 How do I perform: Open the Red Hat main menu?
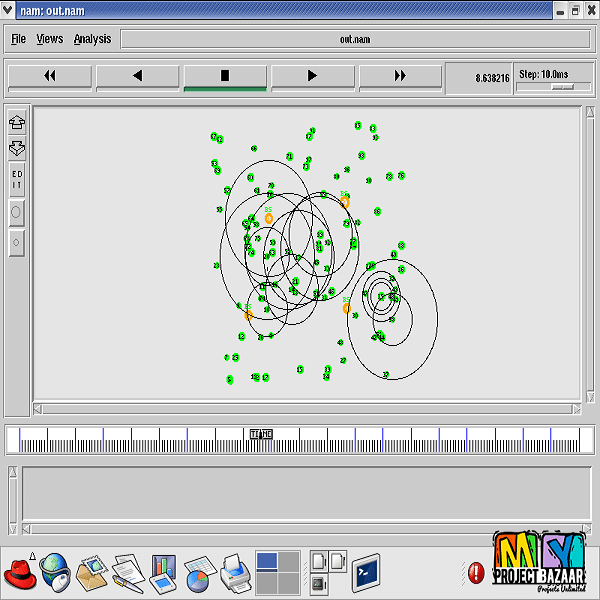pos(20,573)
